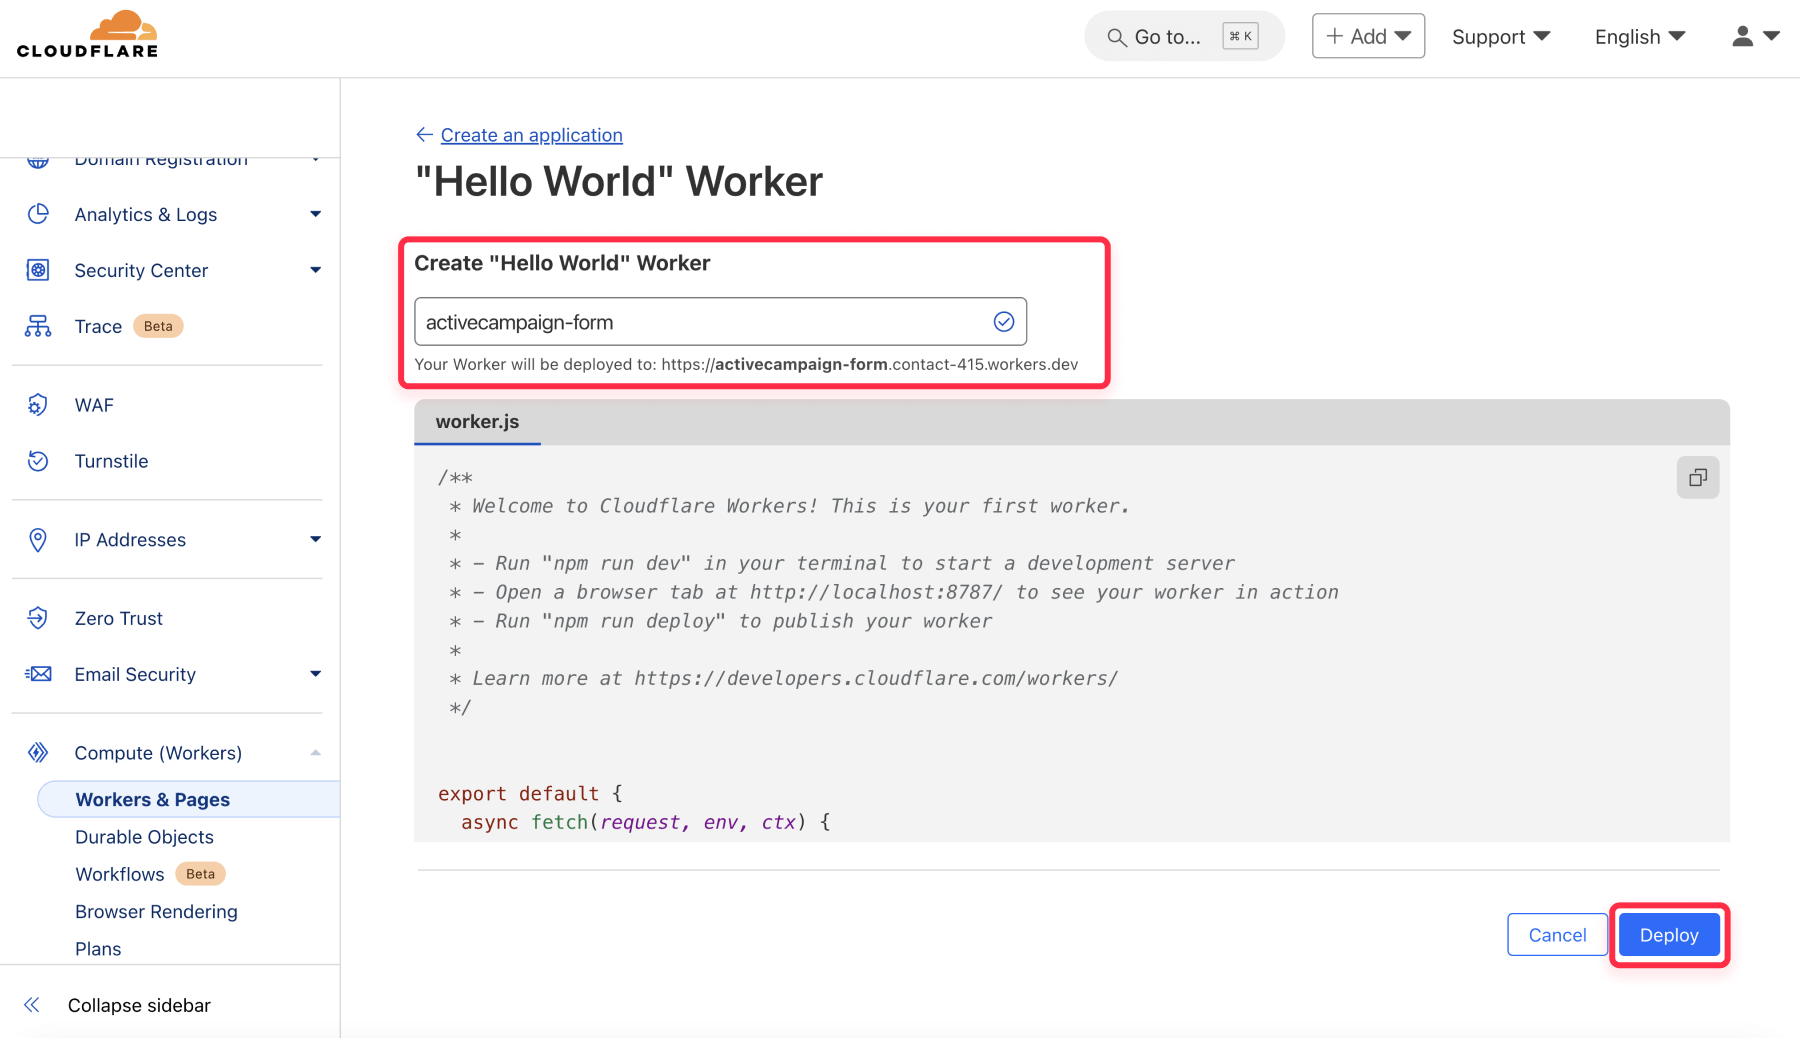Click the back arrow beside Create an application

(424, 135)
